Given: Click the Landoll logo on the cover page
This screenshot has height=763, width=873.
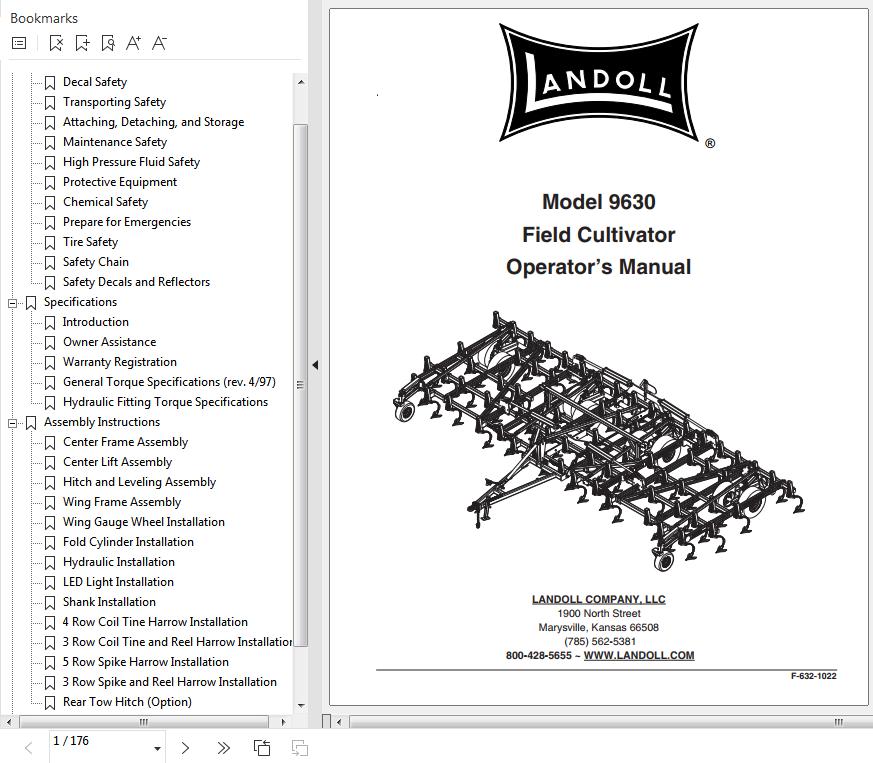Looking at the screenshot, I should pyautogui.click(x=599, y=82).
